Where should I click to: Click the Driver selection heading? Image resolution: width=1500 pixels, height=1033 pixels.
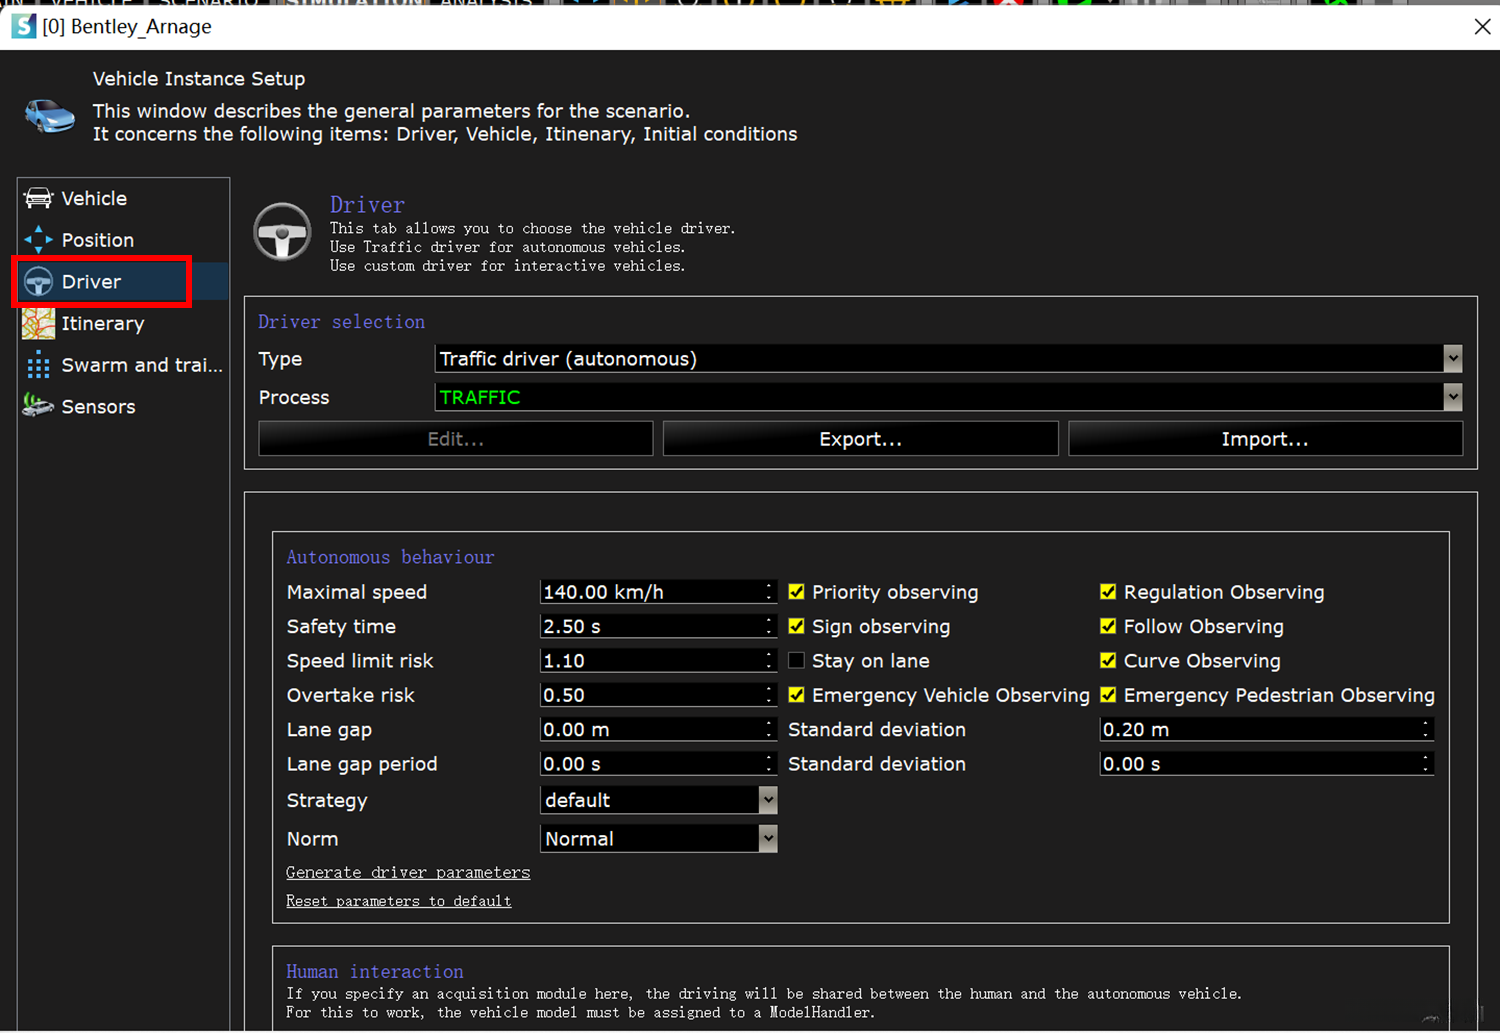[x=342, y=321]
